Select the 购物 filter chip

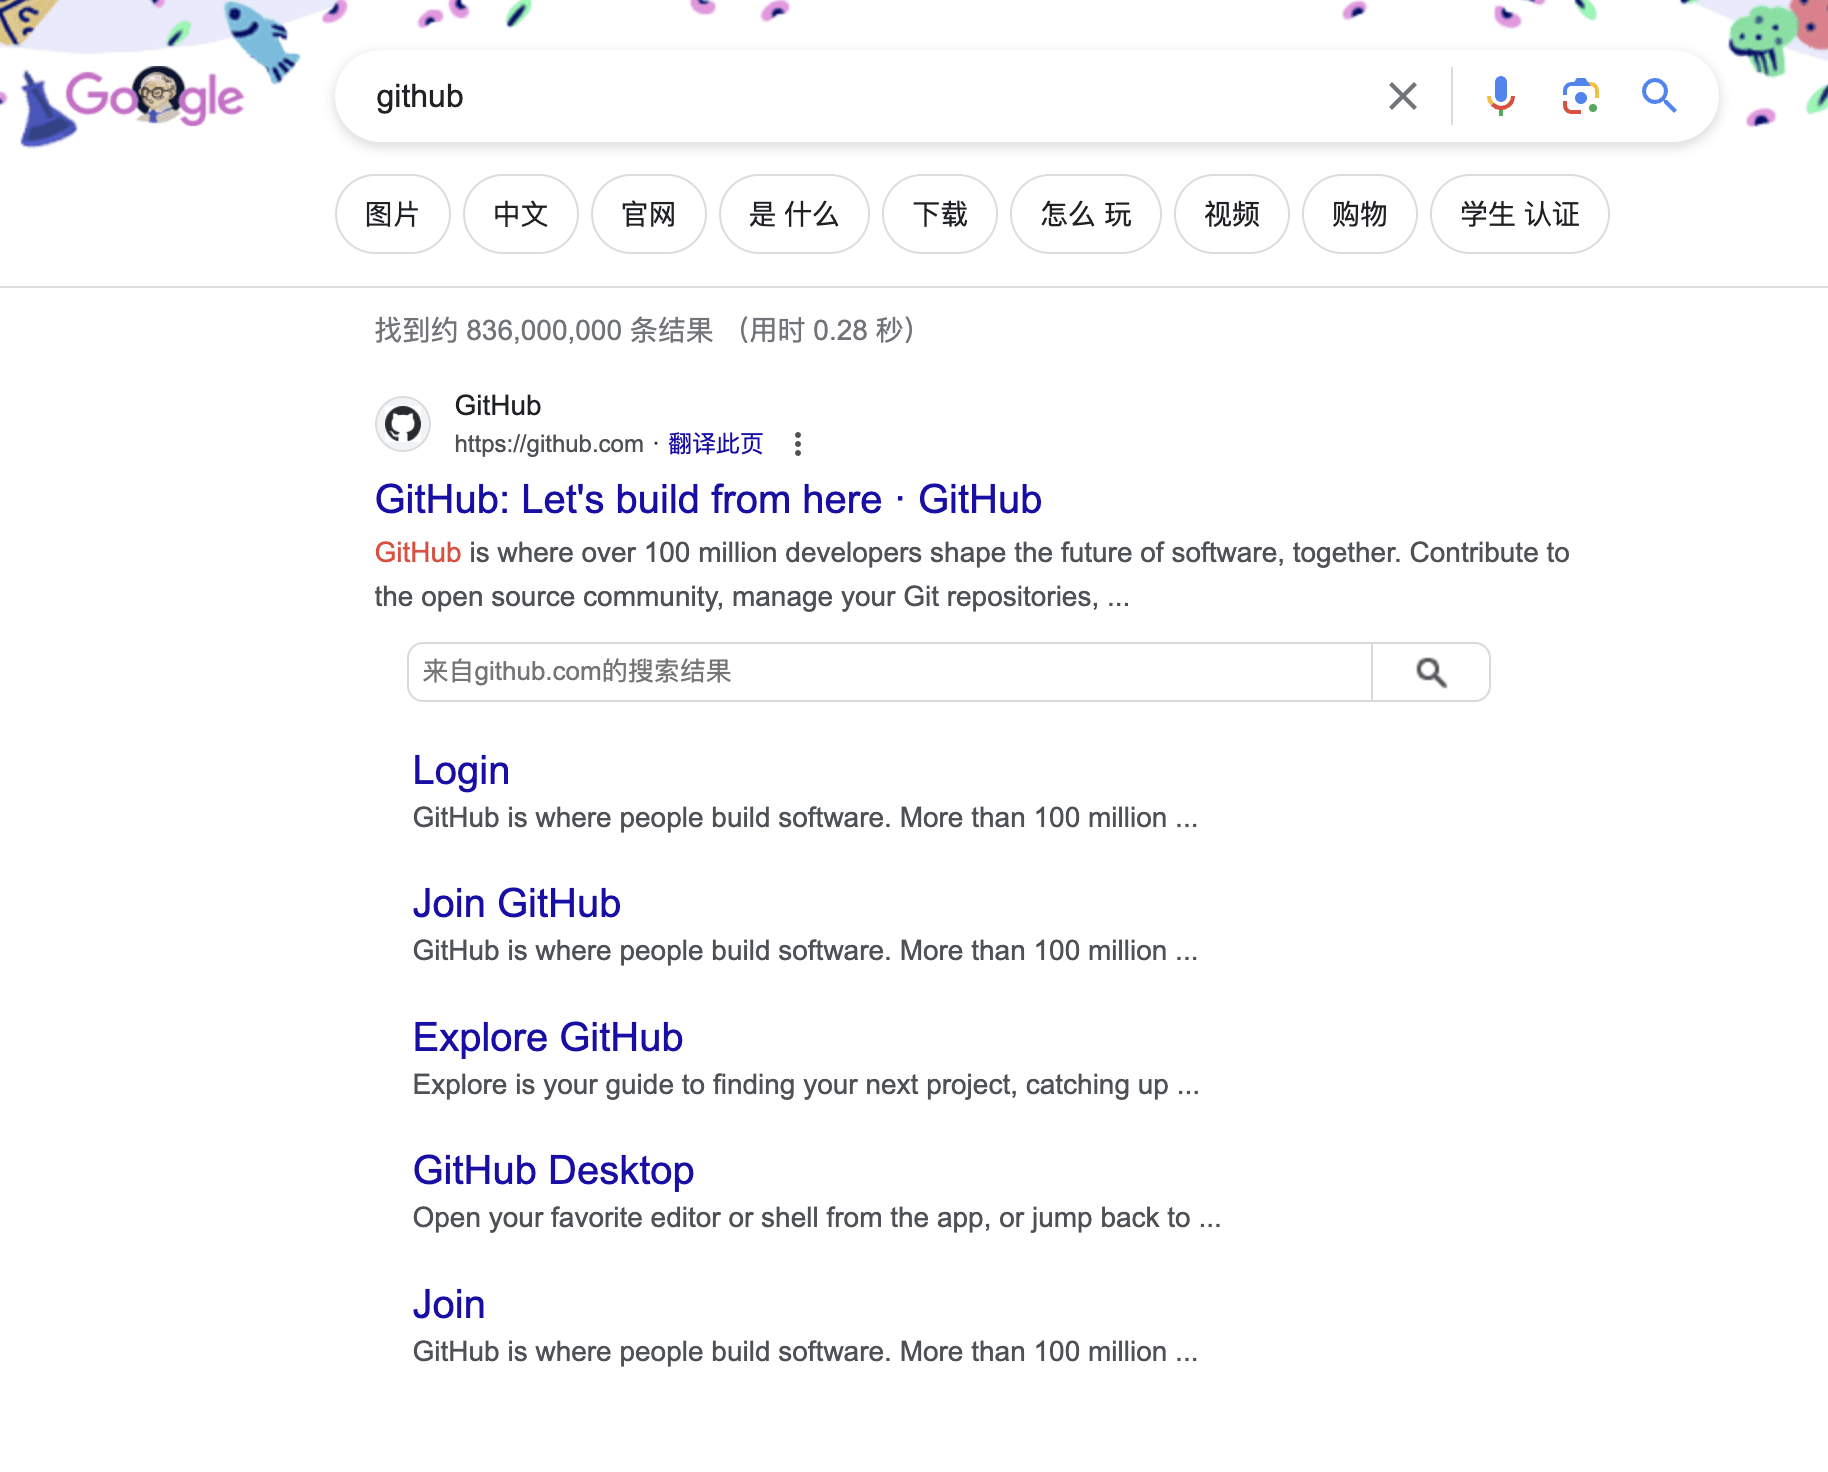coord(1360,214)
